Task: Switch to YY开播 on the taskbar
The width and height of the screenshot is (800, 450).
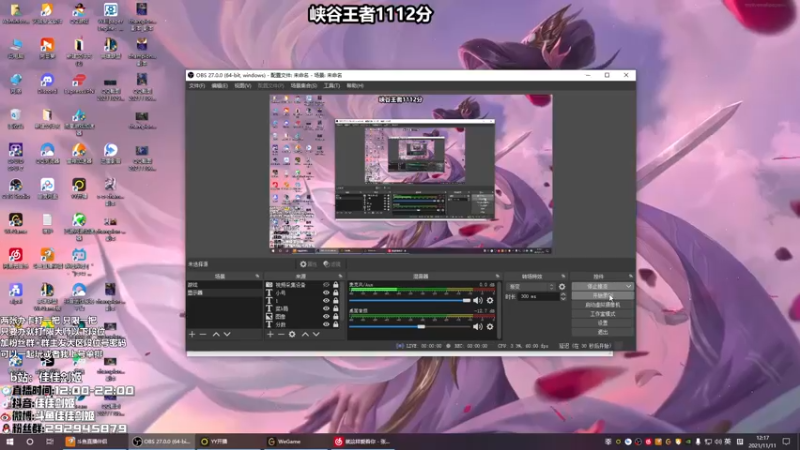Action: [229, 441]
